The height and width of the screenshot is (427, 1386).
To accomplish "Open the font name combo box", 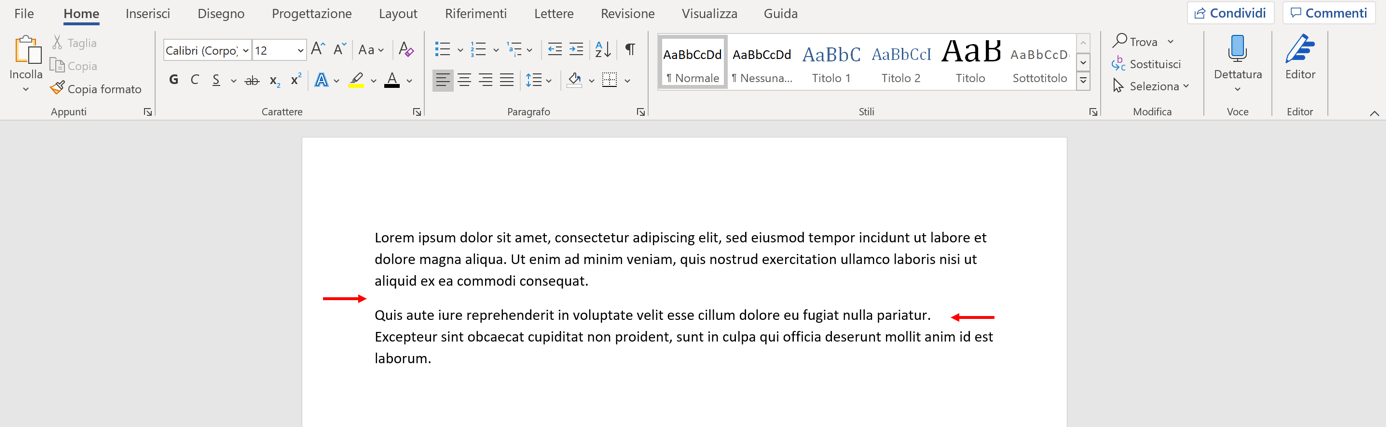I will pos(207,50).
